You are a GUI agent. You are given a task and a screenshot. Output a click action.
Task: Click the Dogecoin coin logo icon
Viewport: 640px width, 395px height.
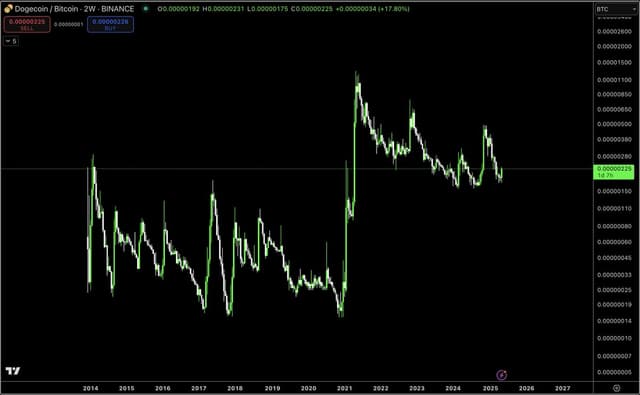point(8,9)
